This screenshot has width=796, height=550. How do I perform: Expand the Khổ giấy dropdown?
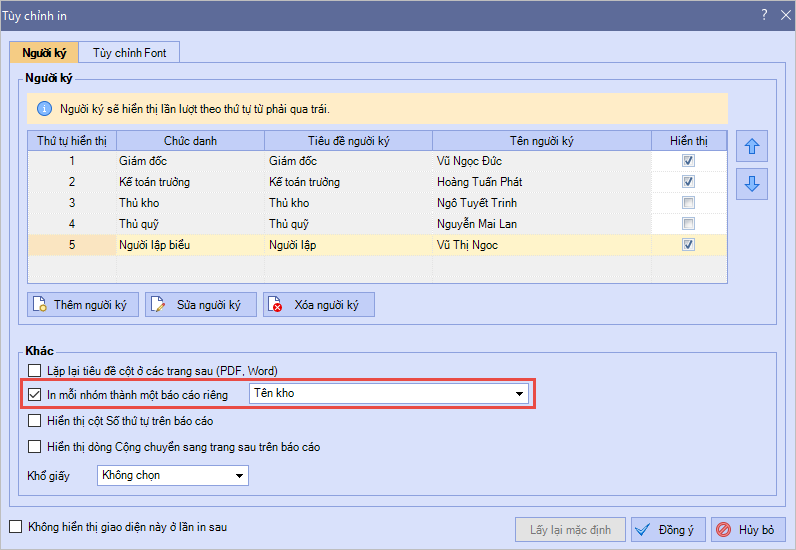[x=238, y=476]
